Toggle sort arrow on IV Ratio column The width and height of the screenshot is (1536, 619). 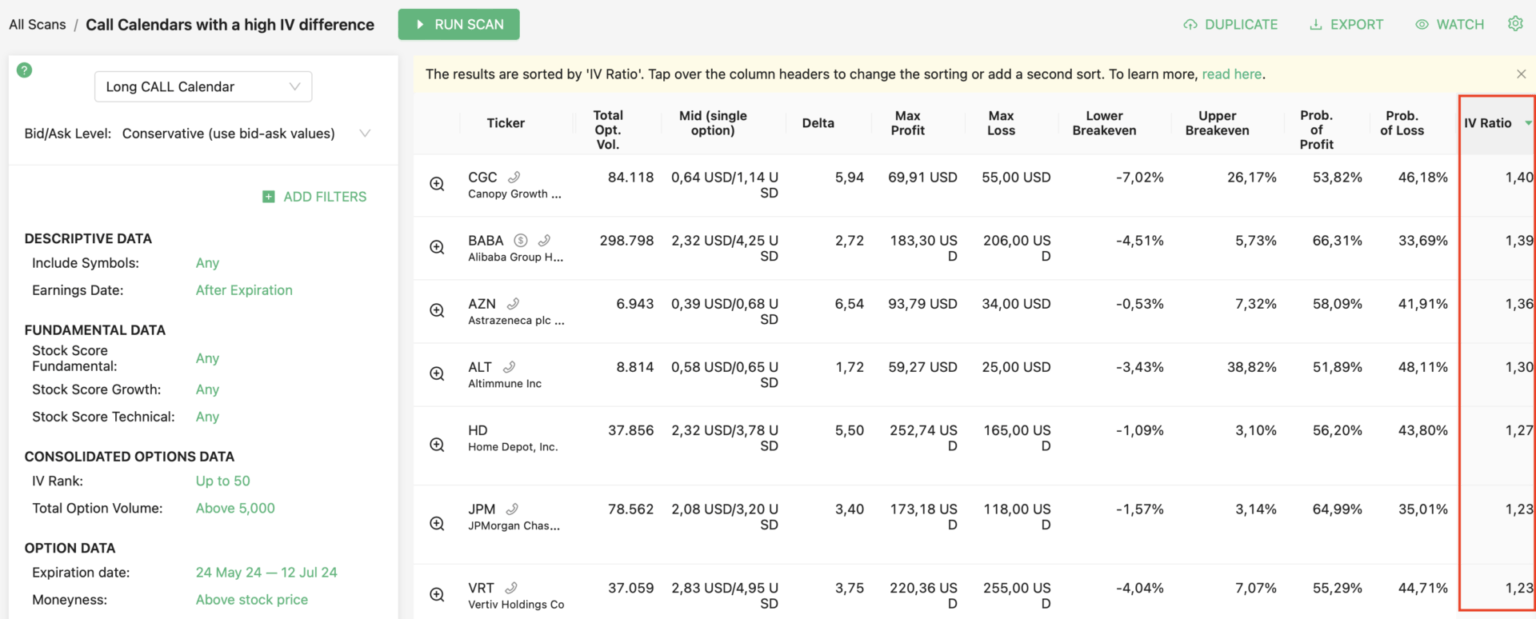click(x=1528, y=123)
